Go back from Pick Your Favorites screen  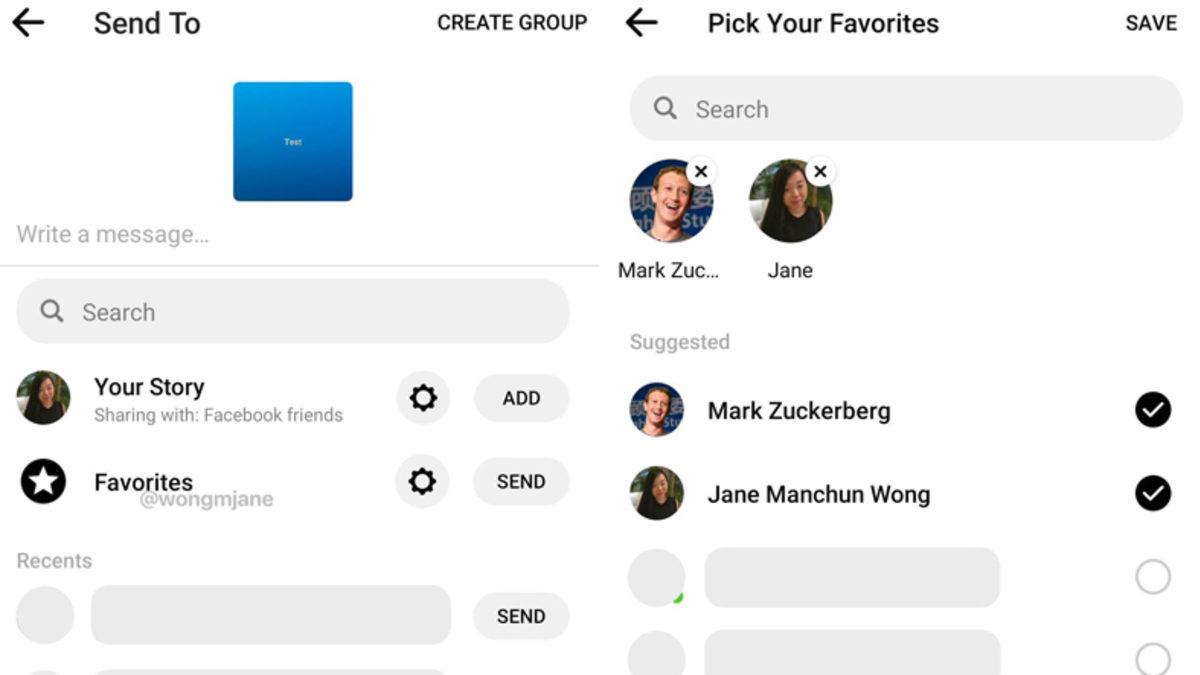click(641, 23)
